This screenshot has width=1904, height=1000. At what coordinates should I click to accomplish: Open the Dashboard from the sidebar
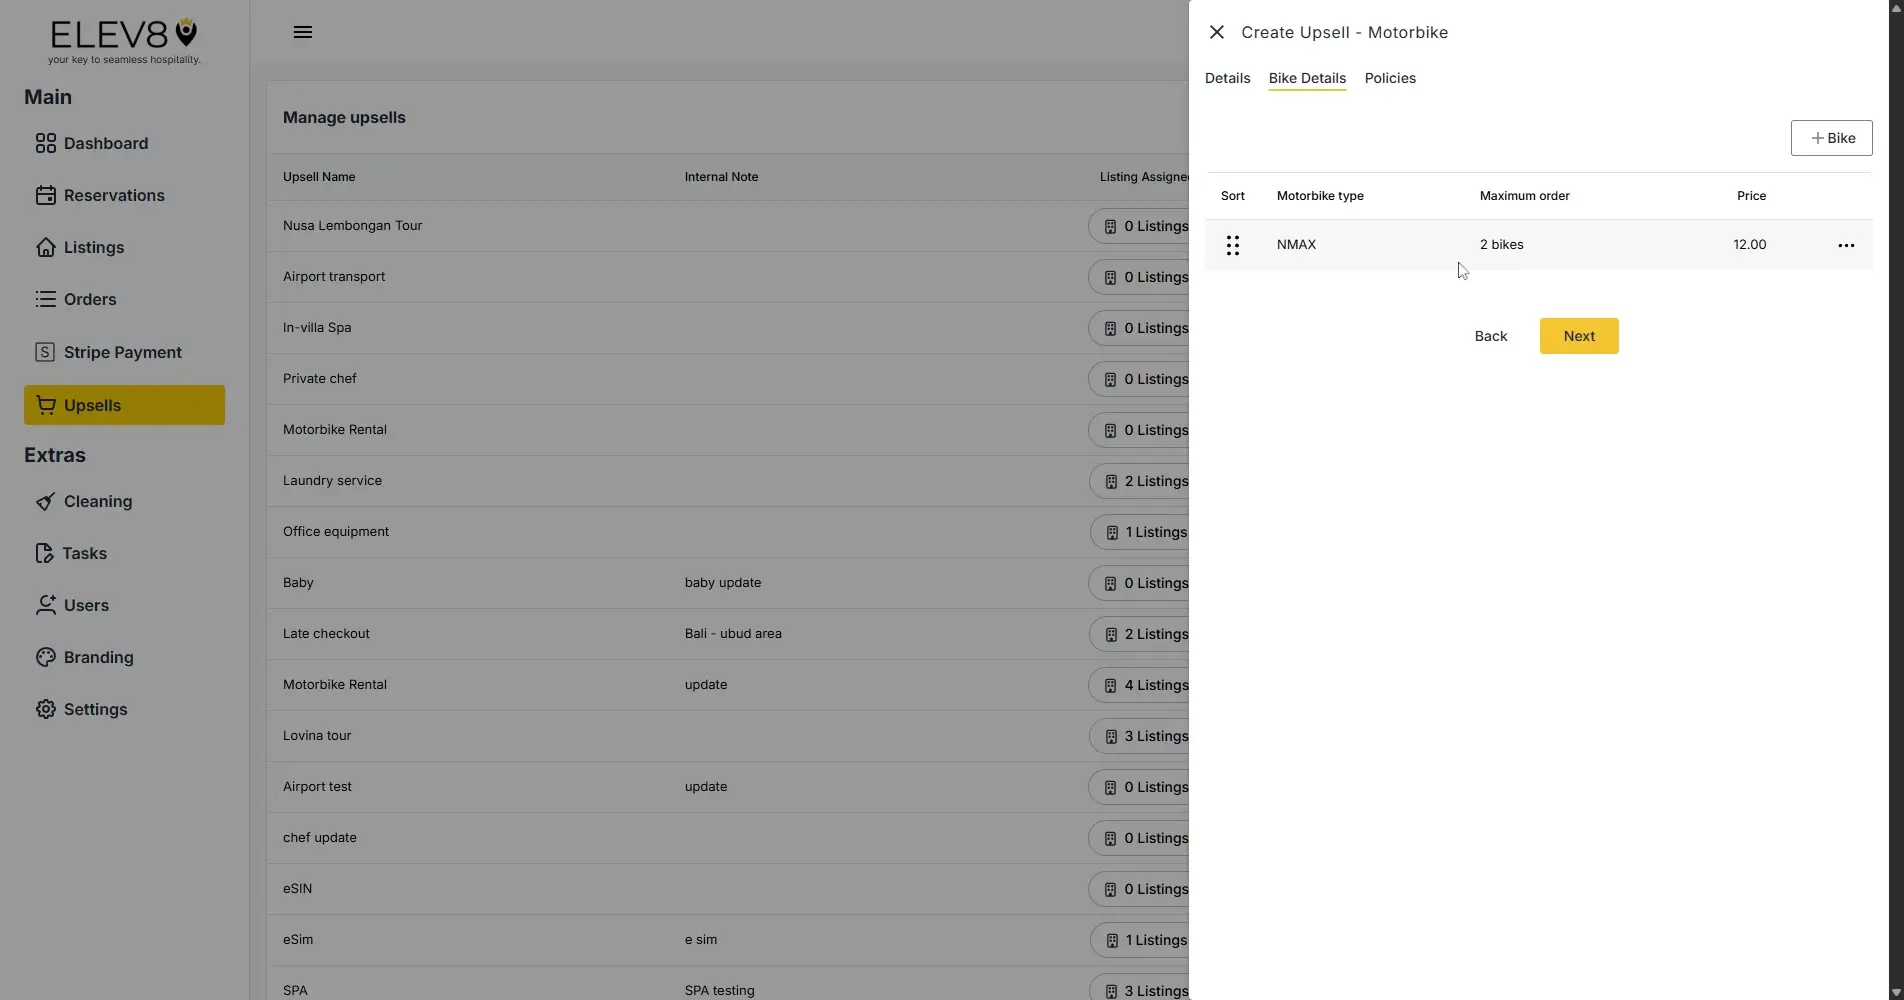point(46,143)
